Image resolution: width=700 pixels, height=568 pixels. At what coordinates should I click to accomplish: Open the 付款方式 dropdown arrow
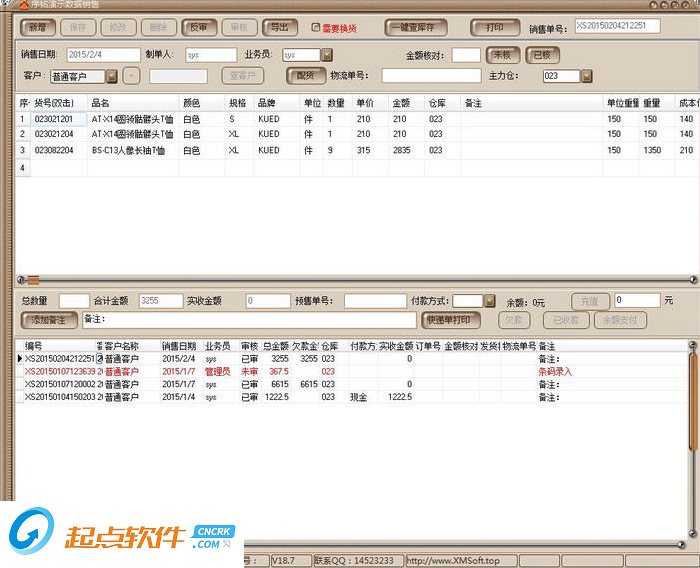pyautogui.click(x=490, y=301)
